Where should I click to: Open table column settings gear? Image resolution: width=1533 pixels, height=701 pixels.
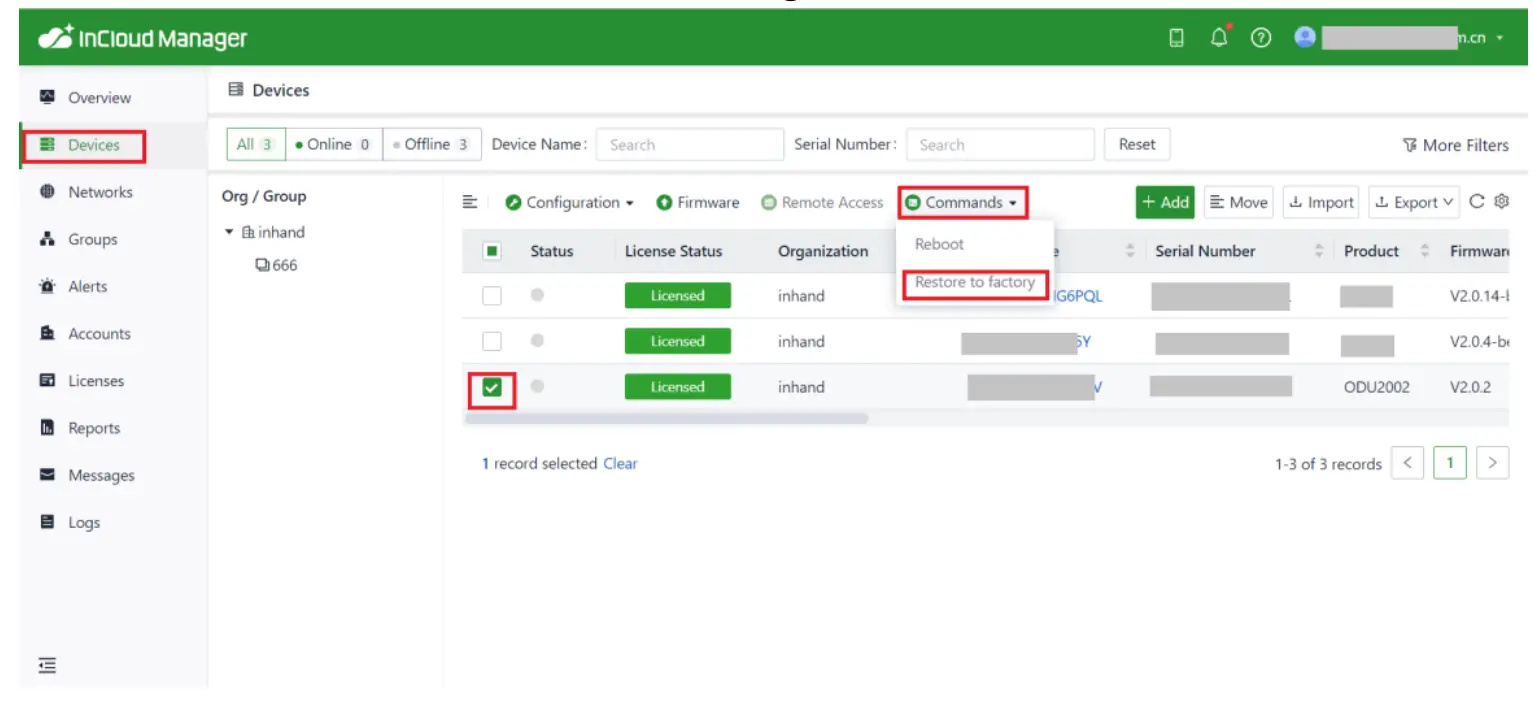1501,202
